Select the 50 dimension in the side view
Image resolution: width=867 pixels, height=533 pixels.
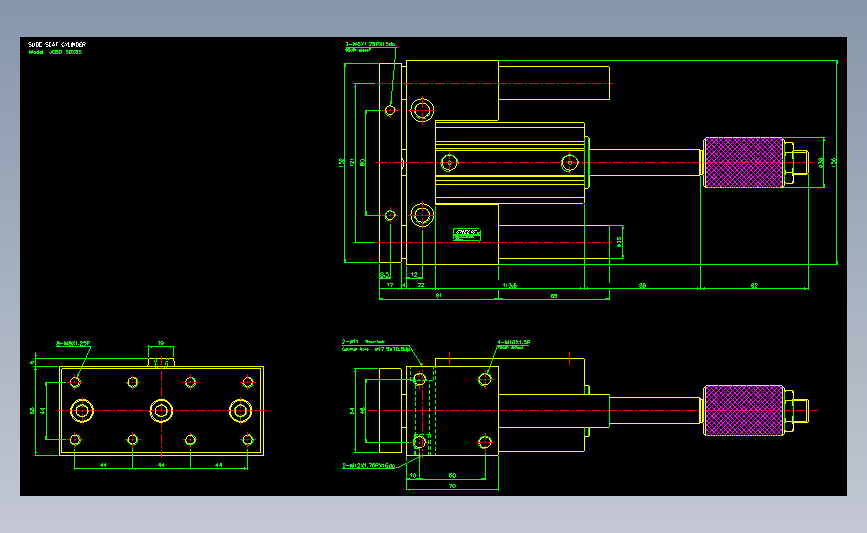[x=452, y=475]
